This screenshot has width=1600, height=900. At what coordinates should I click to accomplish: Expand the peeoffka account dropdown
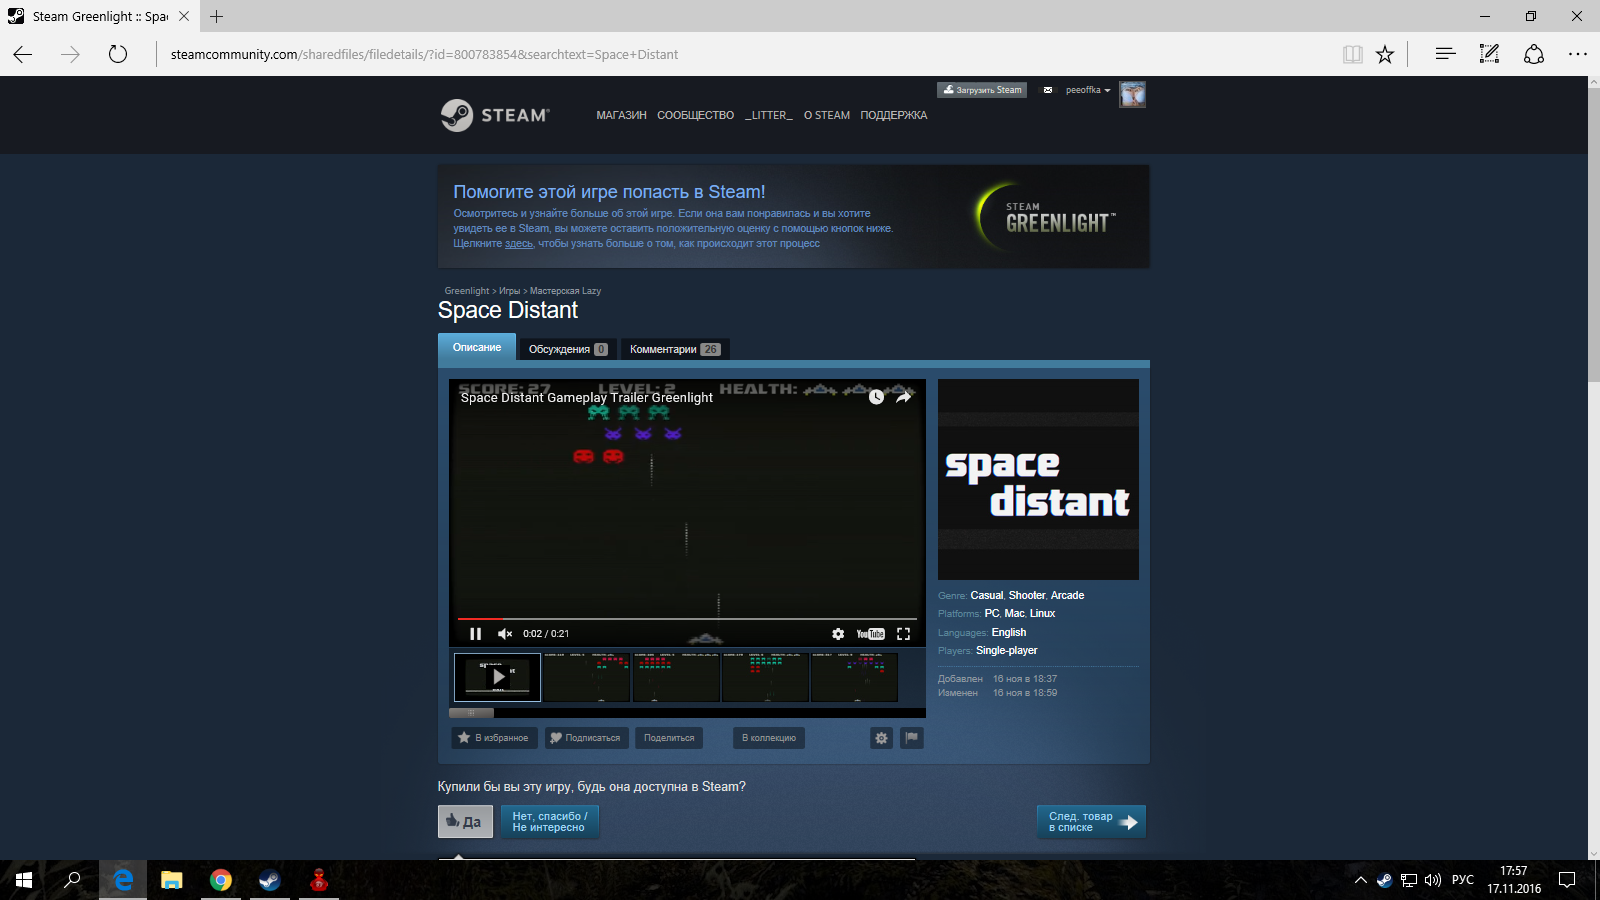1088,90
